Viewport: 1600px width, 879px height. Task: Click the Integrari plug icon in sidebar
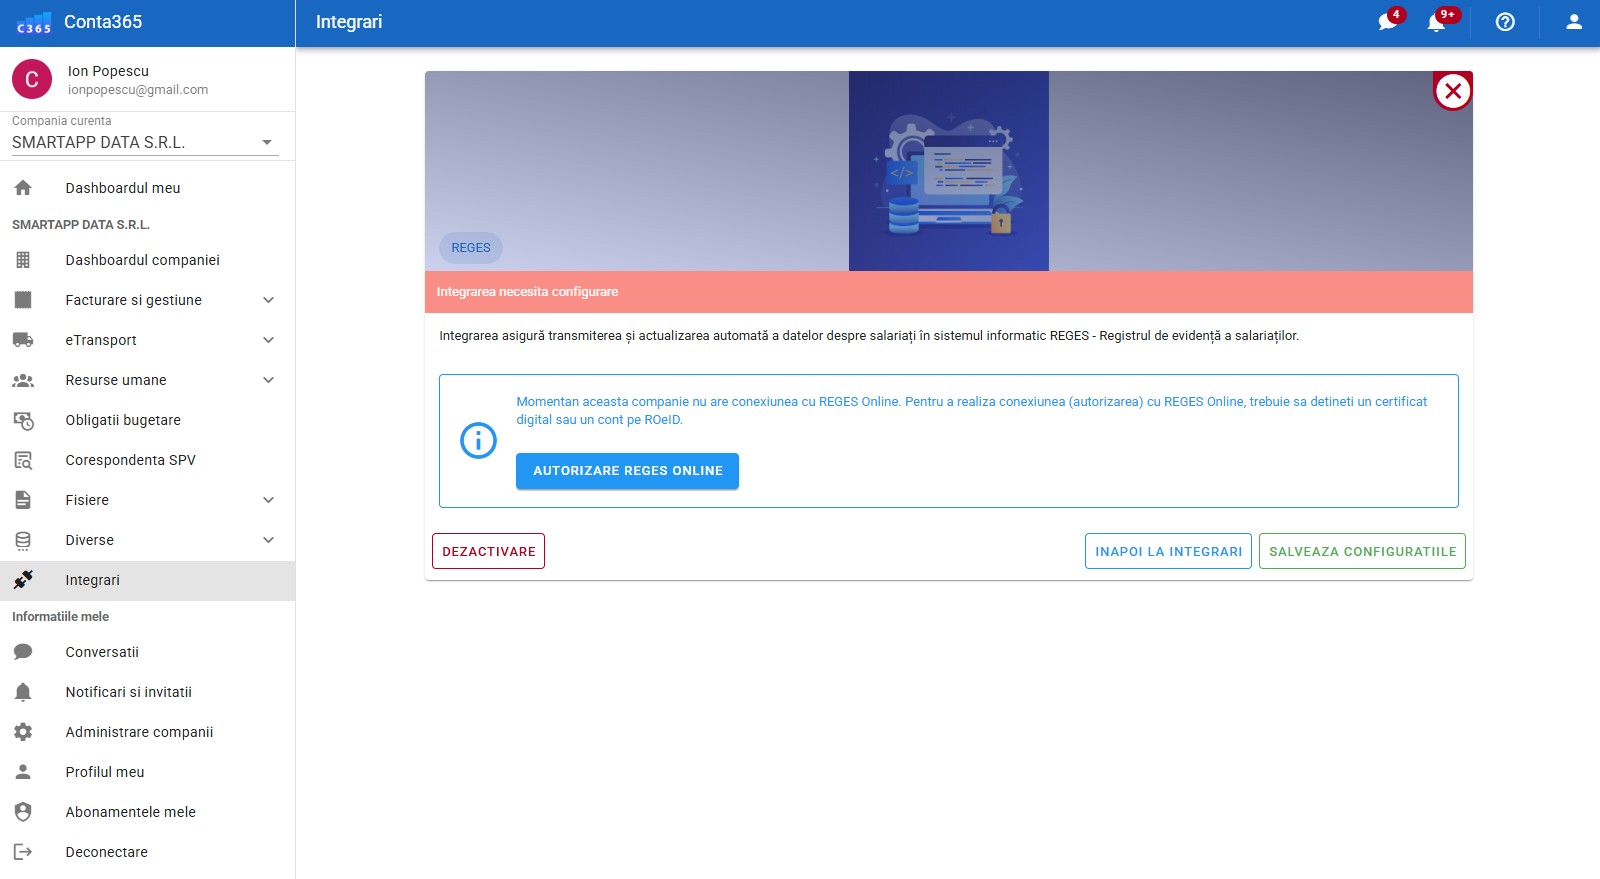tap(23, 580)
